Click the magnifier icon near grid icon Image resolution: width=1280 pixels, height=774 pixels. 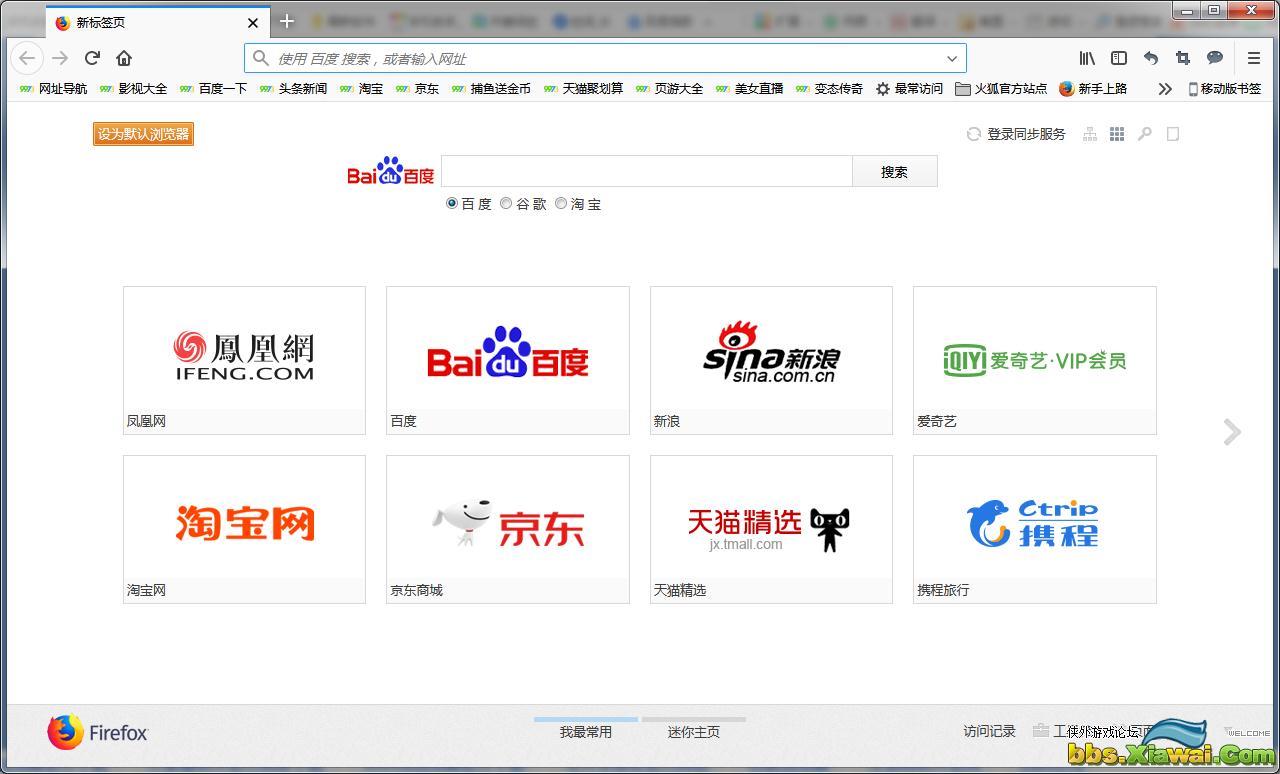pyautogui.click(x=1145, y=134)
